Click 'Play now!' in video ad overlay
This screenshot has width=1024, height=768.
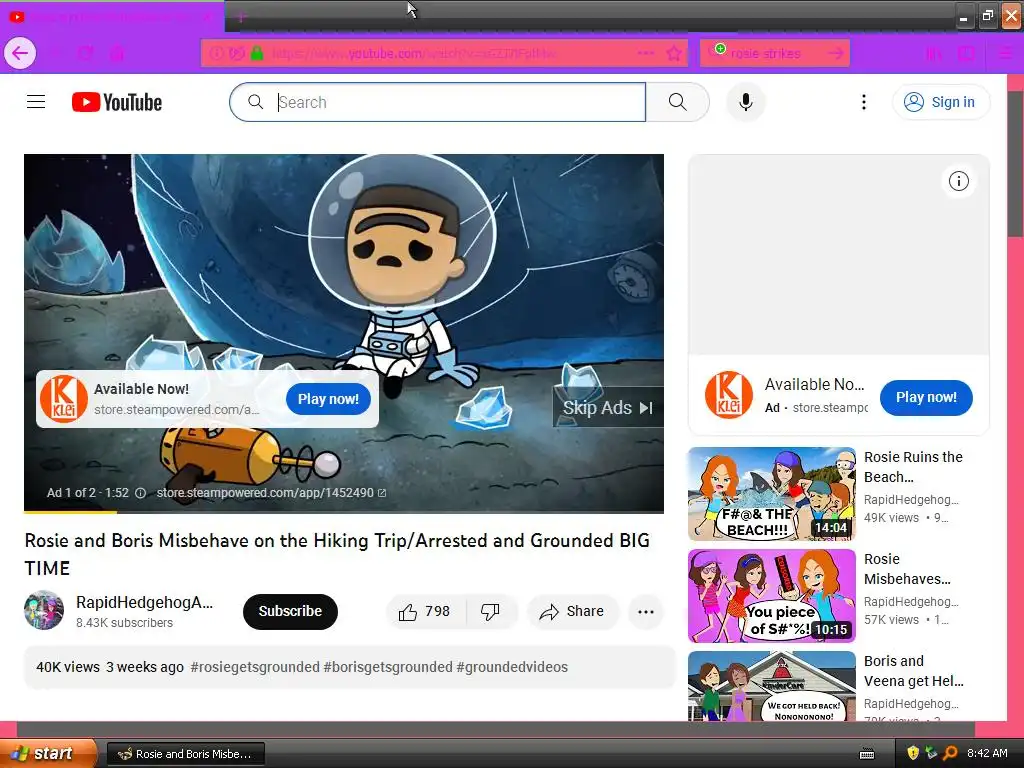pos(328,399)
